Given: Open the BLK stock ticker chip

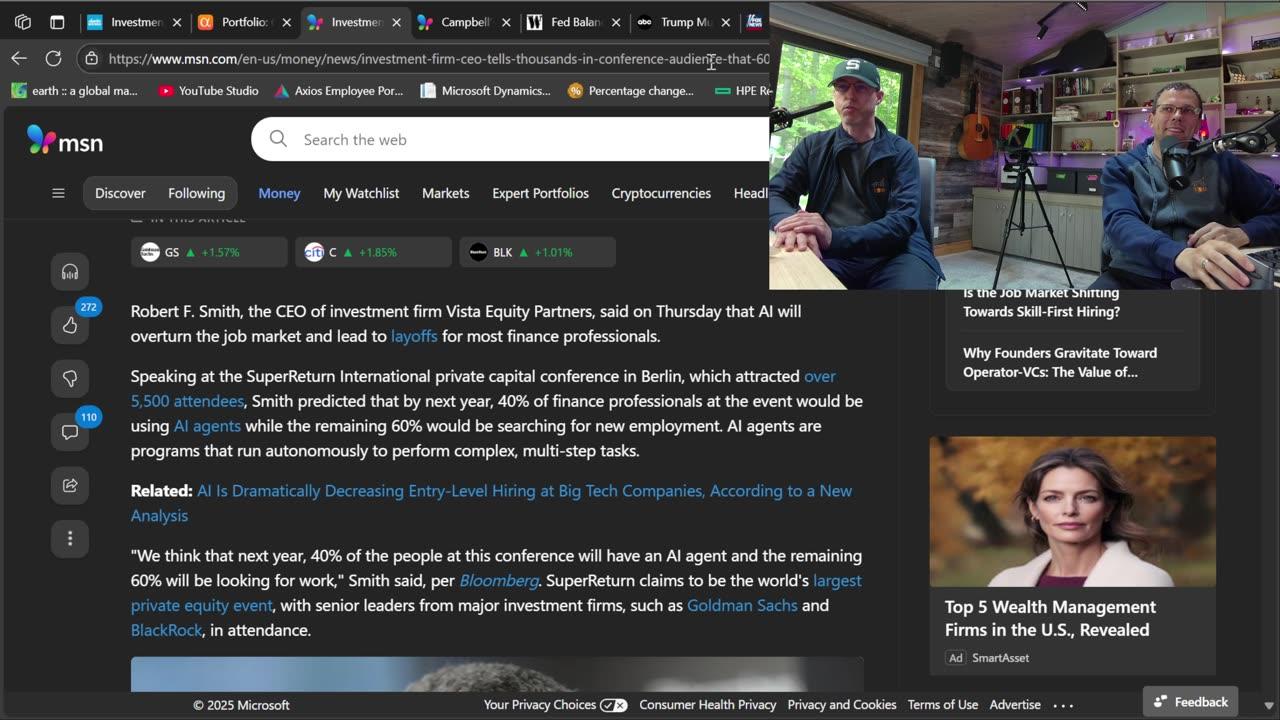Looking at the screenshot, I should click(x=537, y=252).
